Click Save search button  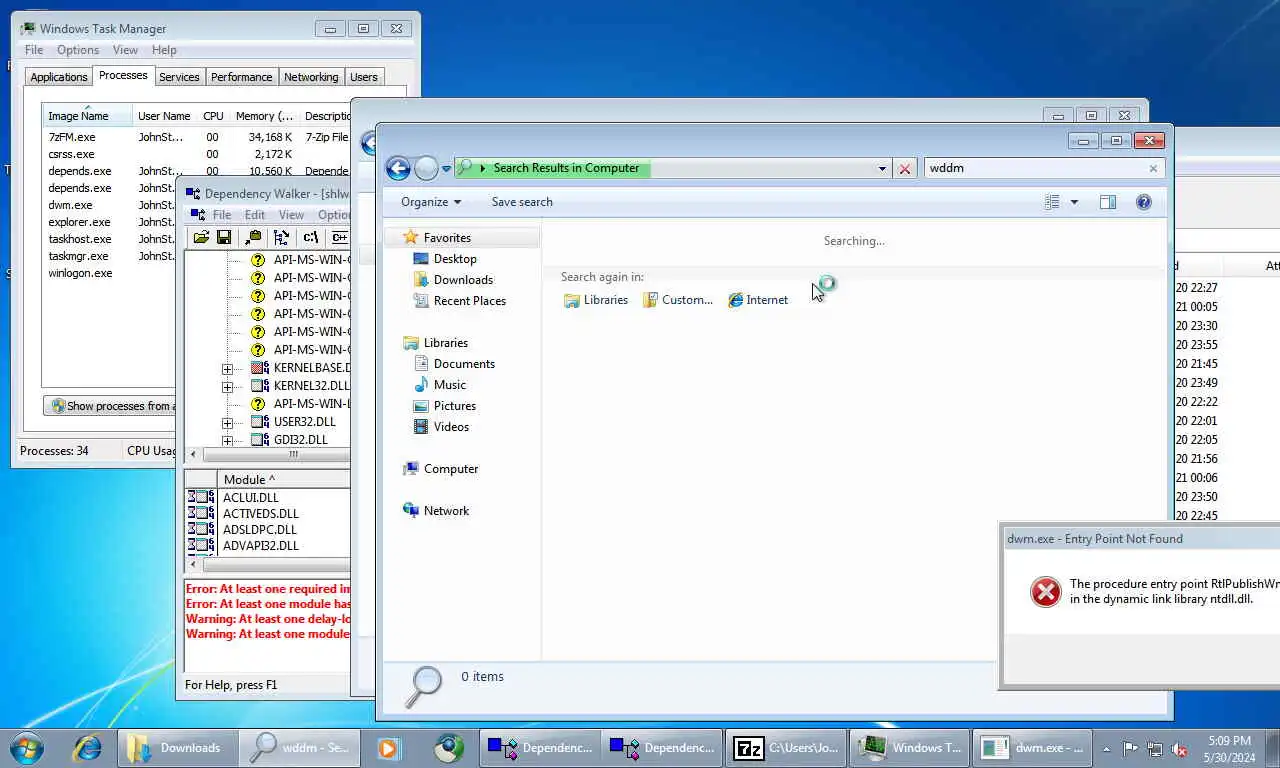pyautogui.click(x=522, y=202)
